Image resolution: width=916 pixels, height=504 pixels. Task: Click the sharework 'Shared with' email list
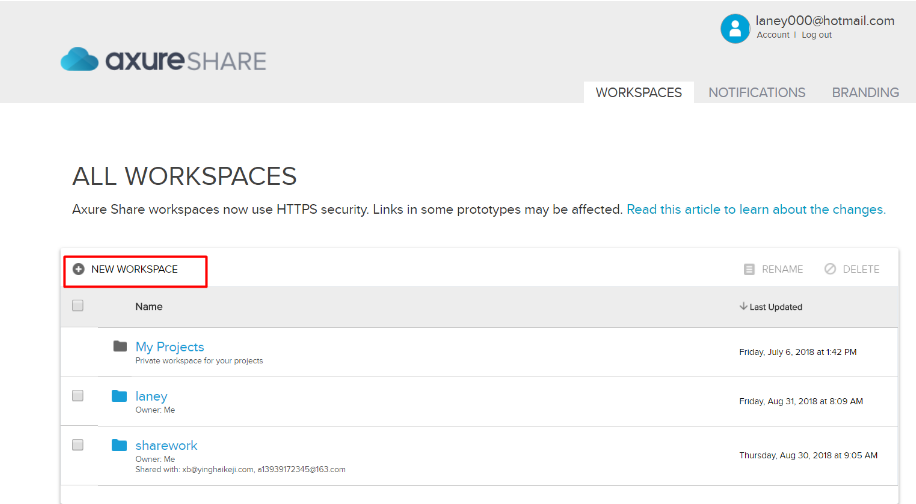240,469
